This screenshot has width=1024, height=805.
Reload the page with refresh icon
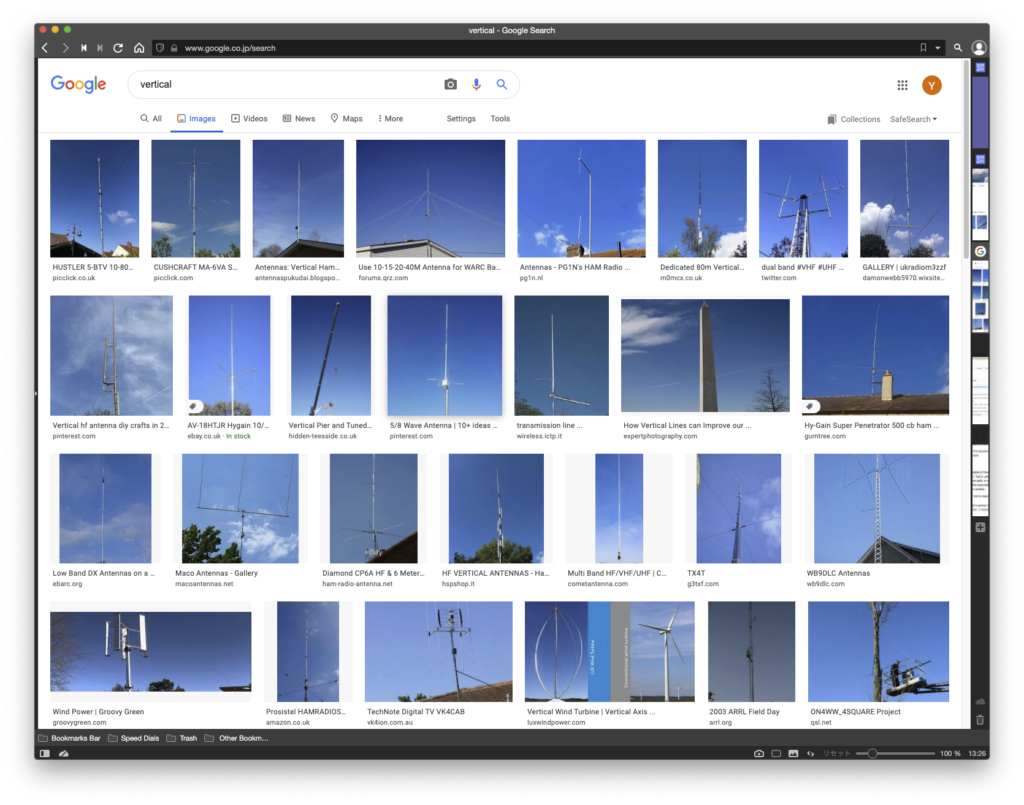pos(118,48)
